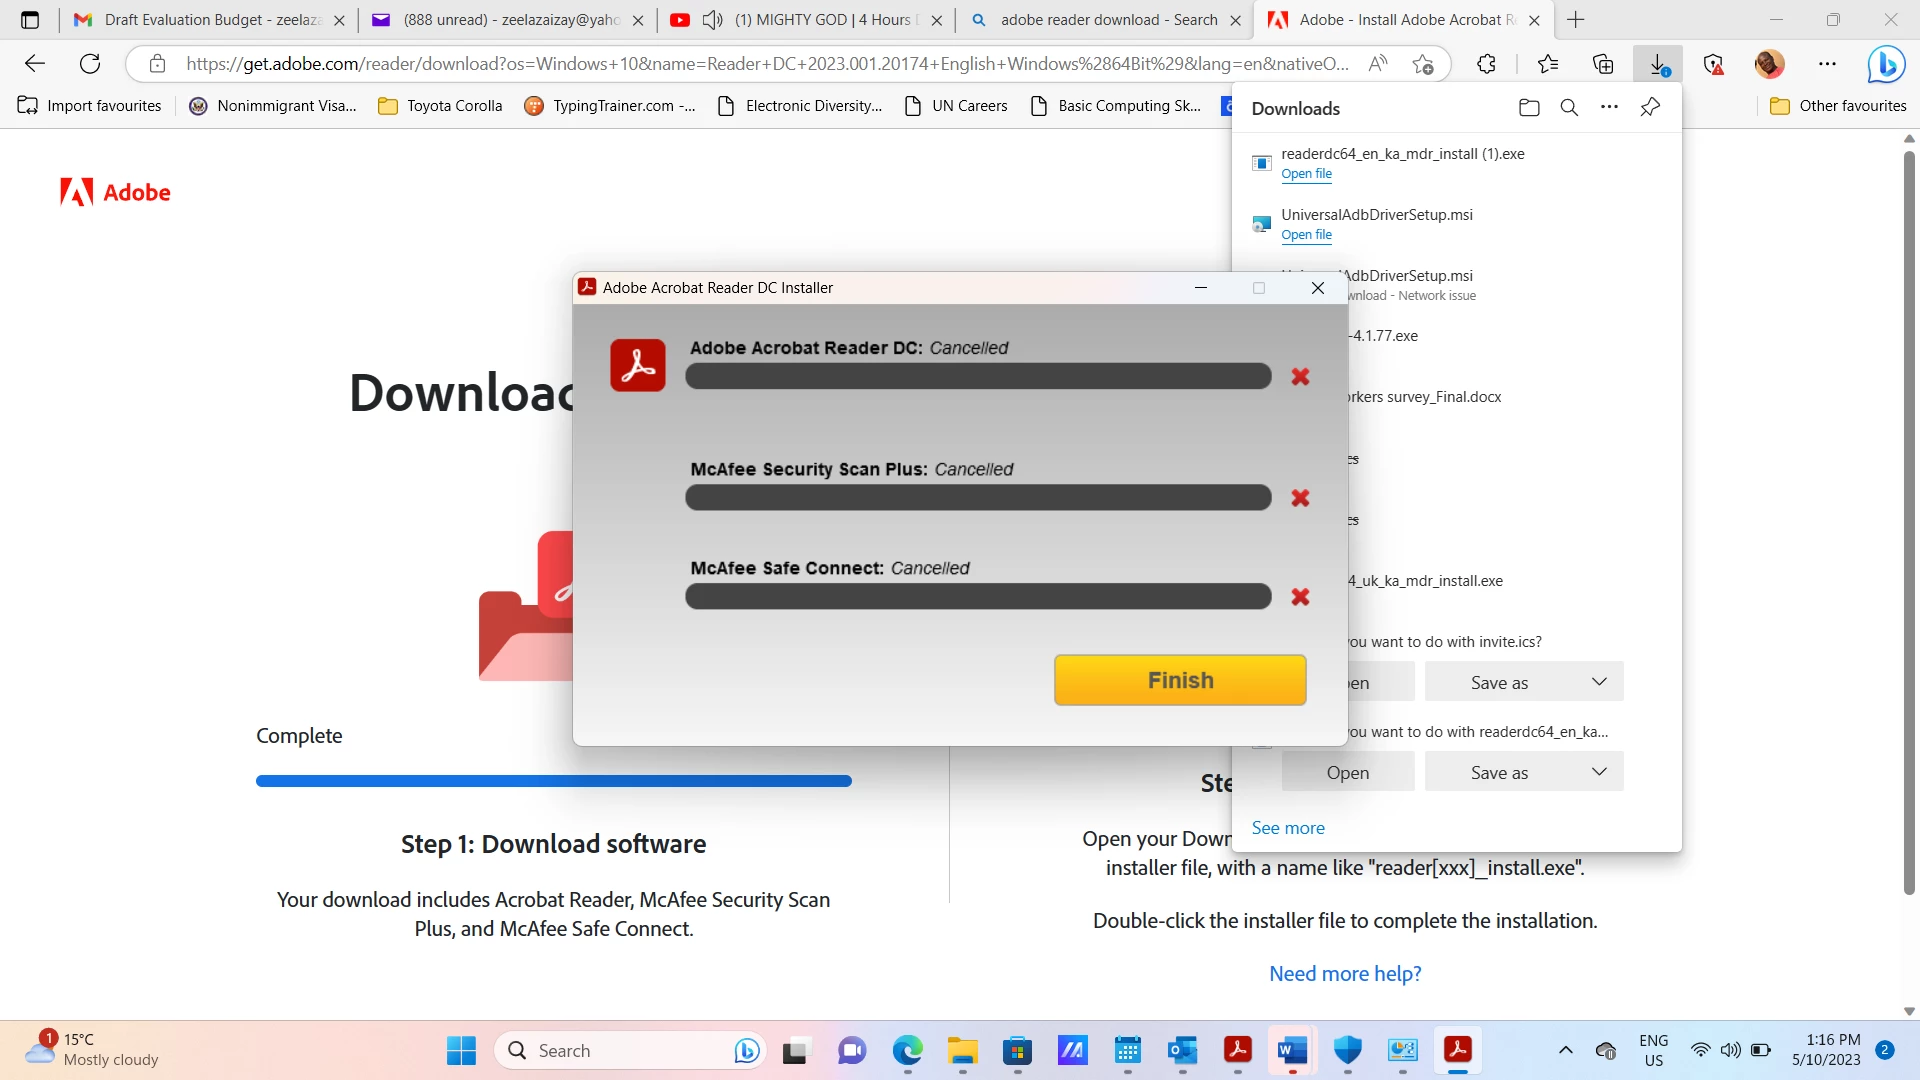This screenshot has width=1920, height=1080.
Task: Click the browser Extensions puzzle icon
Action: (x=1486, y=64)
